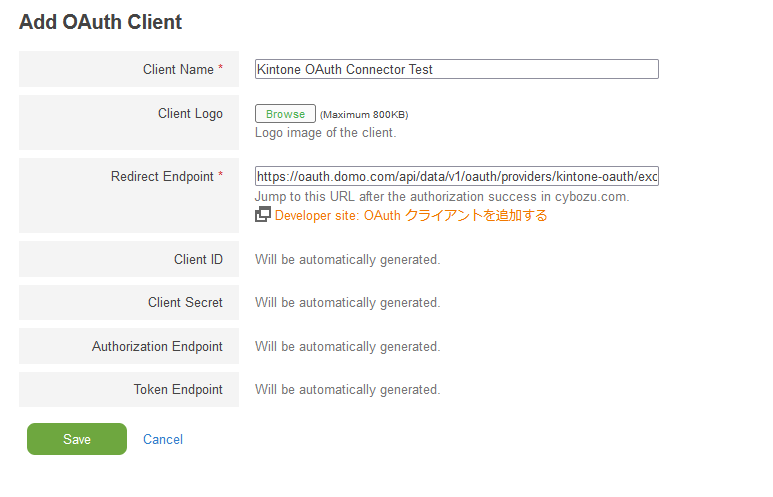Click the 'Client Name' label

(178, 70)
